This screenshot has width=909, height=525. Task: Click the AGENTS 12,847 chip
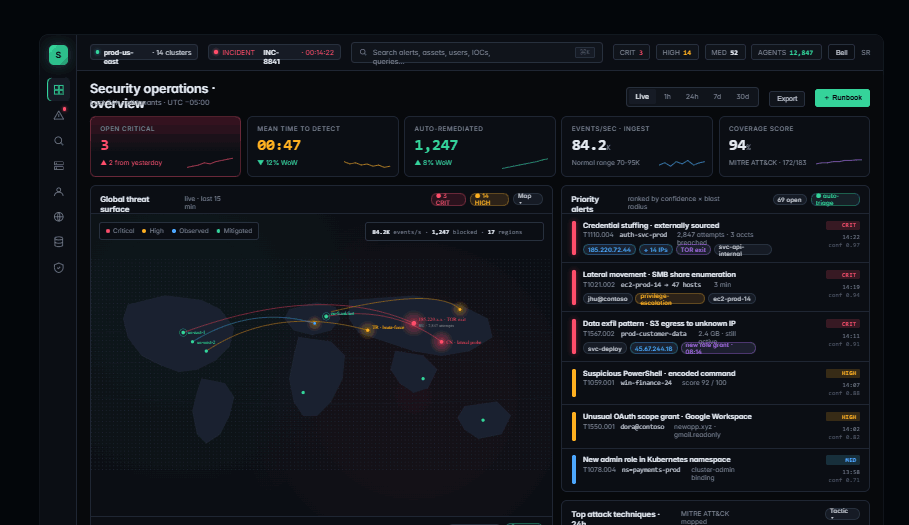click(x=786, y=53)
